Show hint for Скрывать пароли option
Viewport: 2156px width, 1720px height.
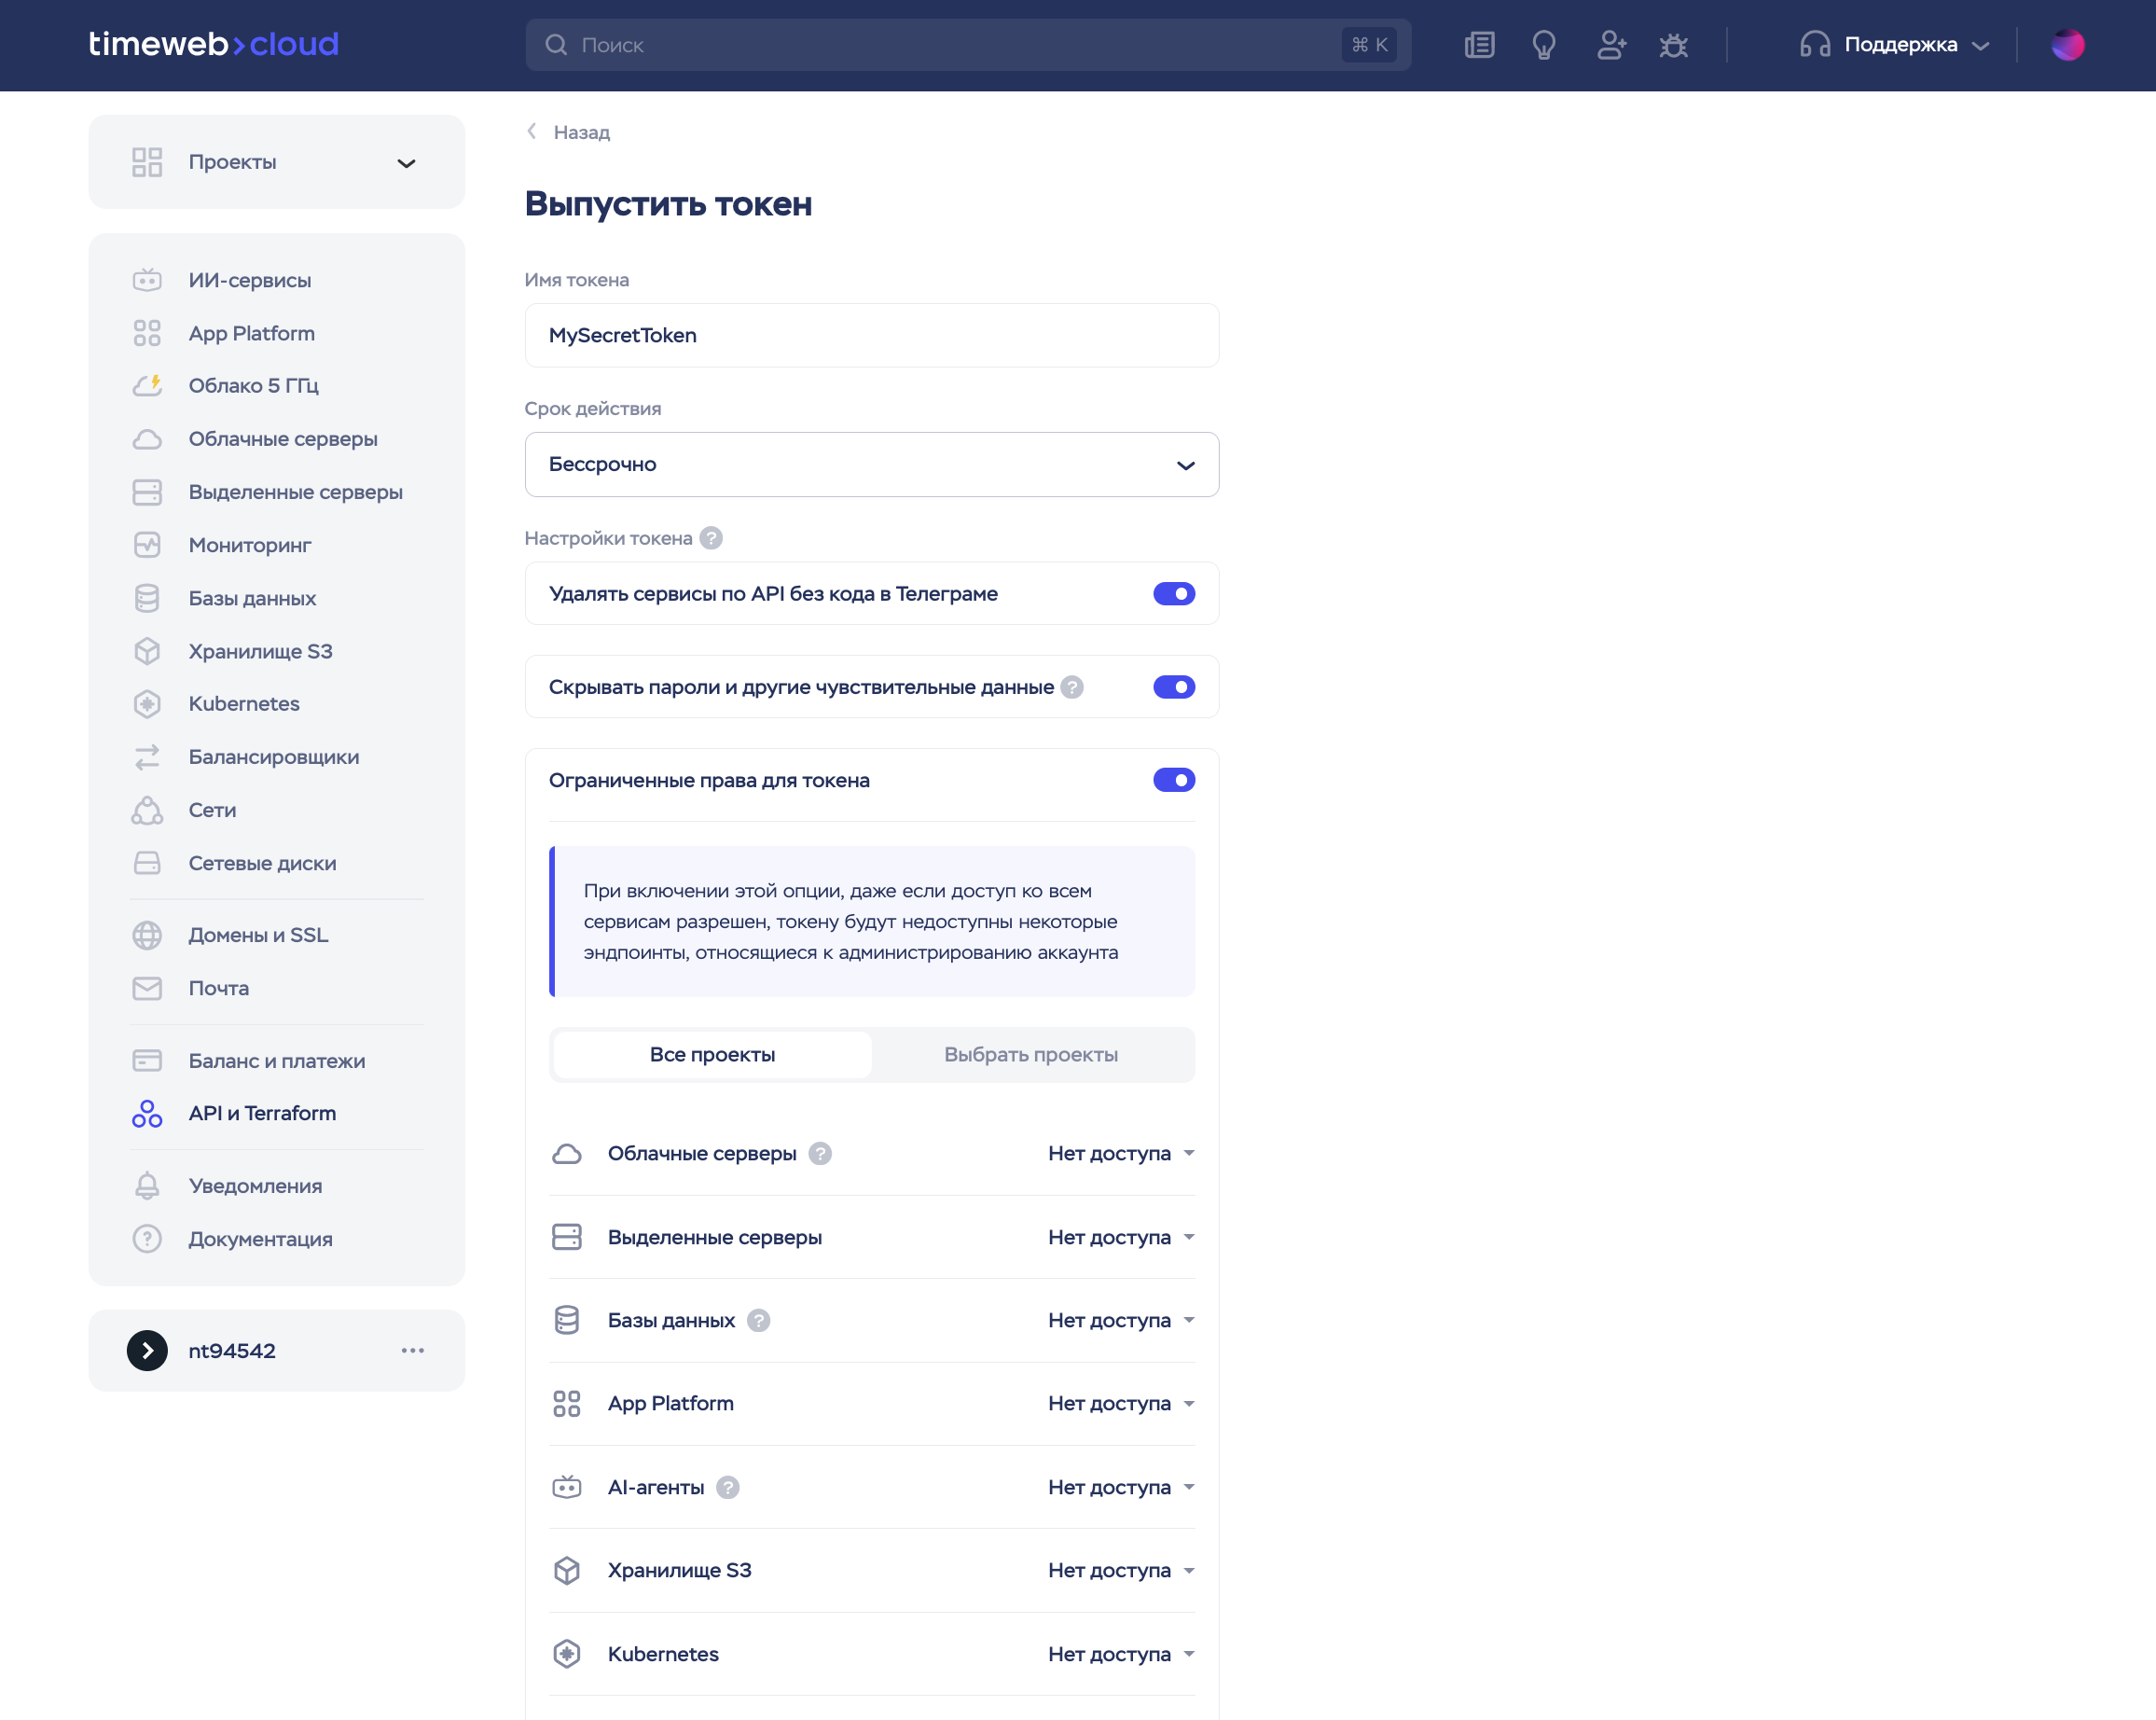(1071, 687)
